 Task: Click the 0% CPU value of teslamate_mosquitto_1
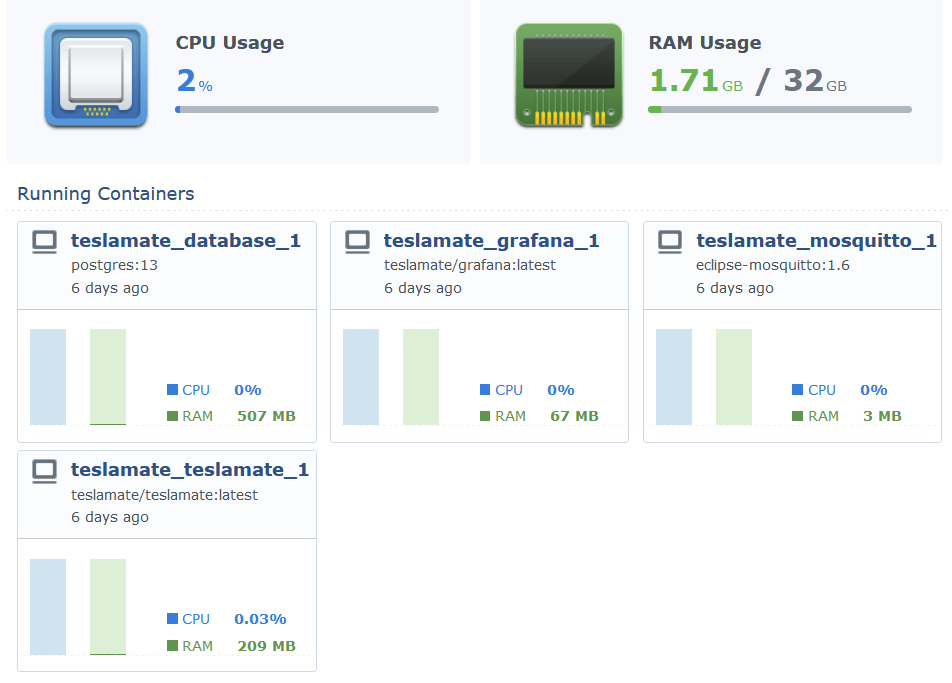click(x=873, y=390)
